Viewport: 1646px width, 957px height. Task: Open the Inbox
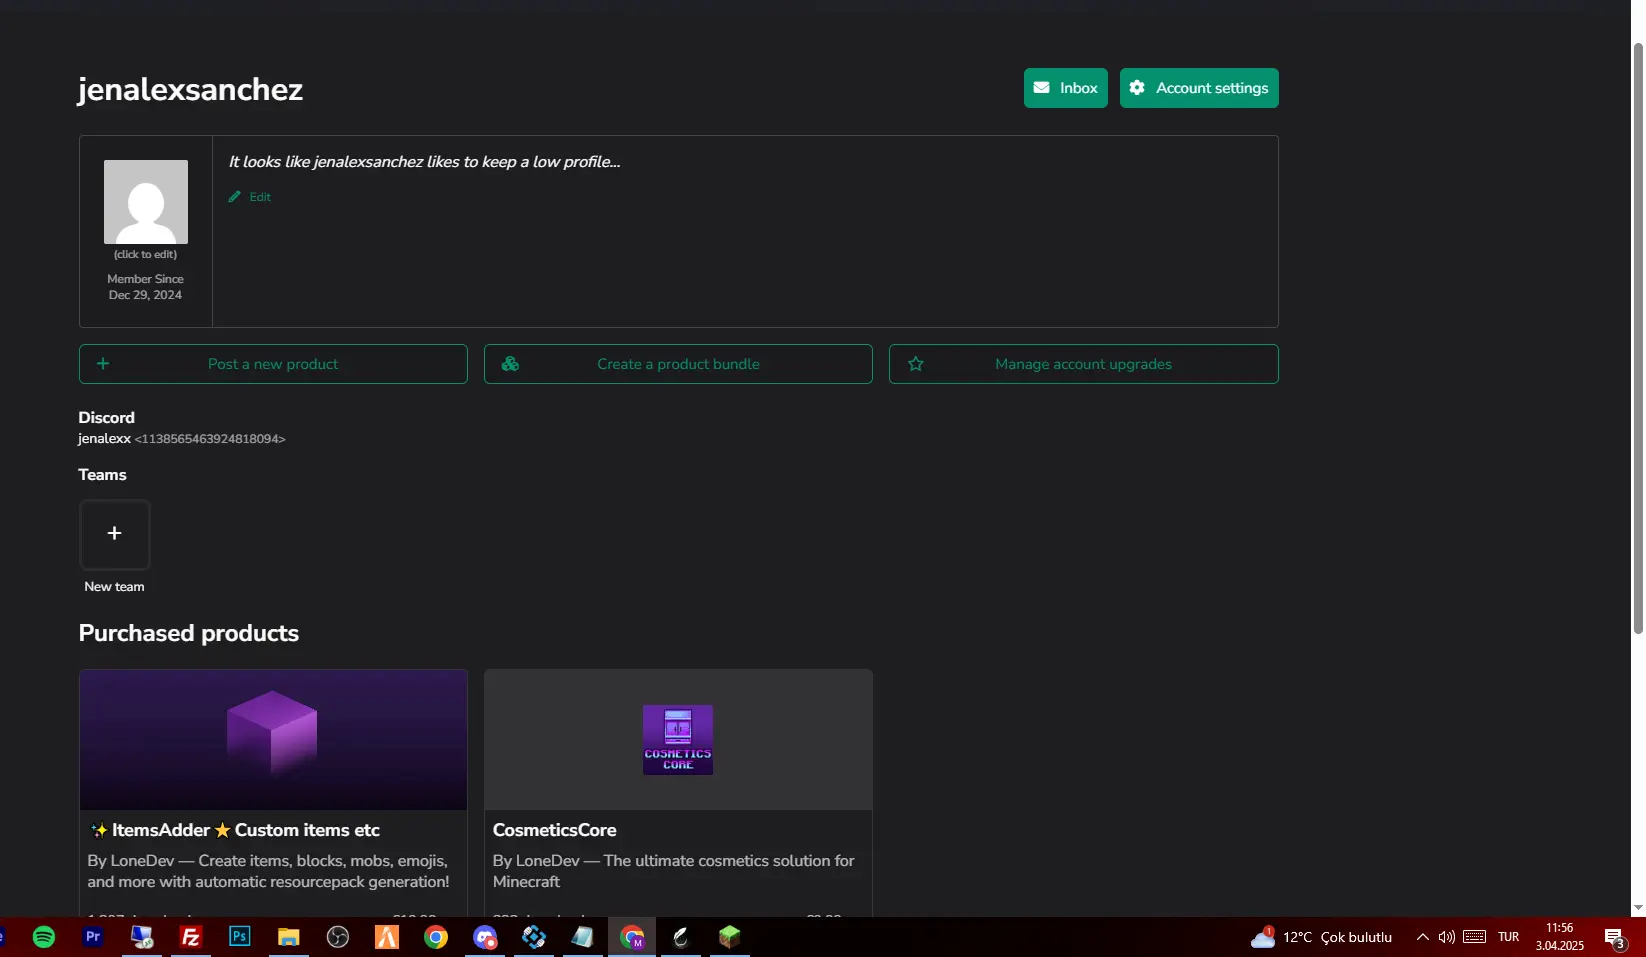[x=1065, y=88]
